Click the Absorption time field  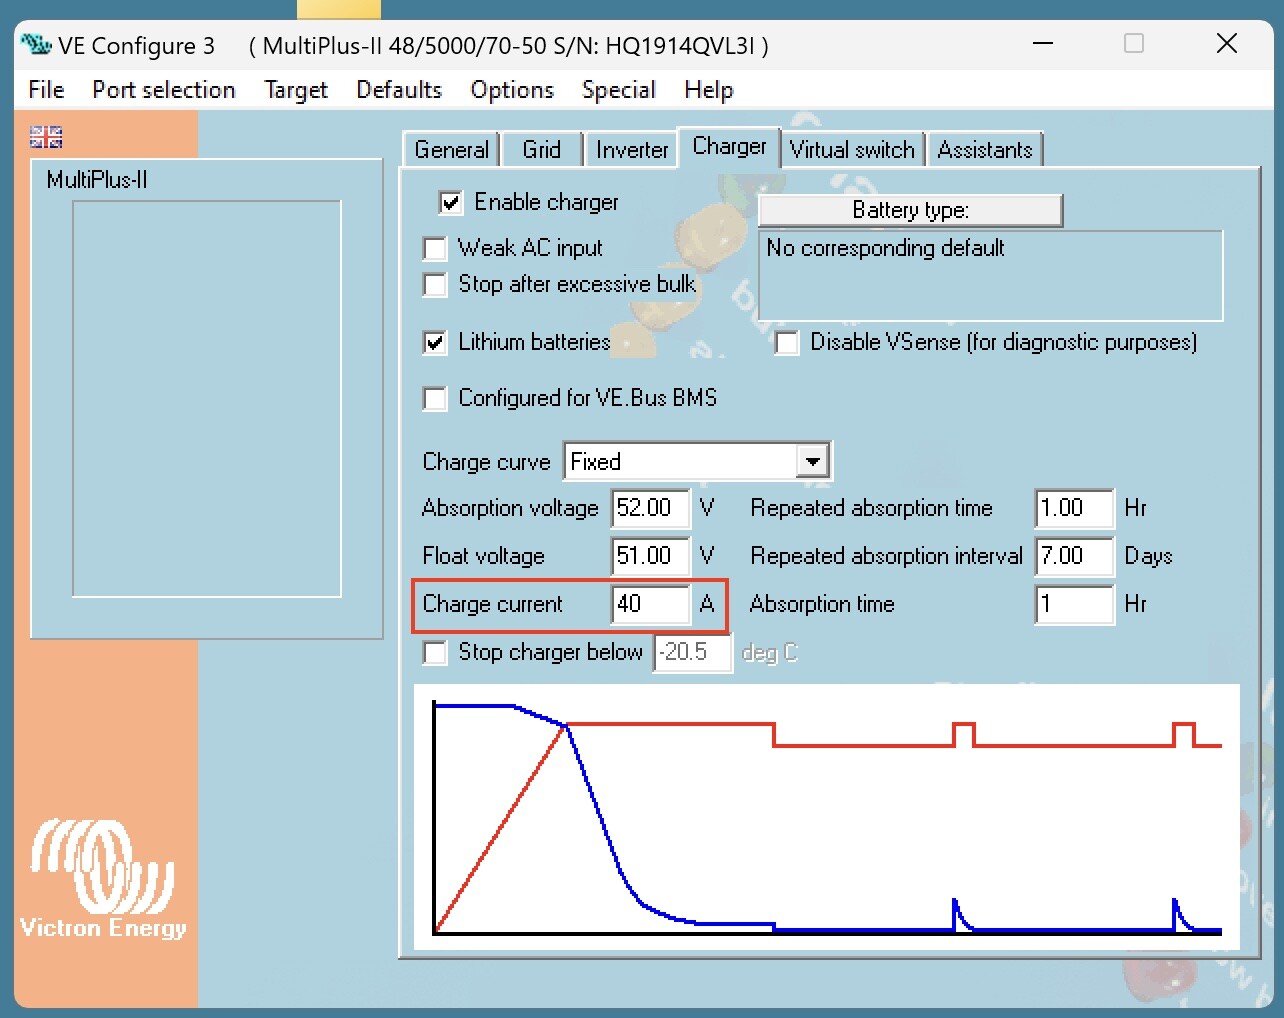tap(1075, 604)
